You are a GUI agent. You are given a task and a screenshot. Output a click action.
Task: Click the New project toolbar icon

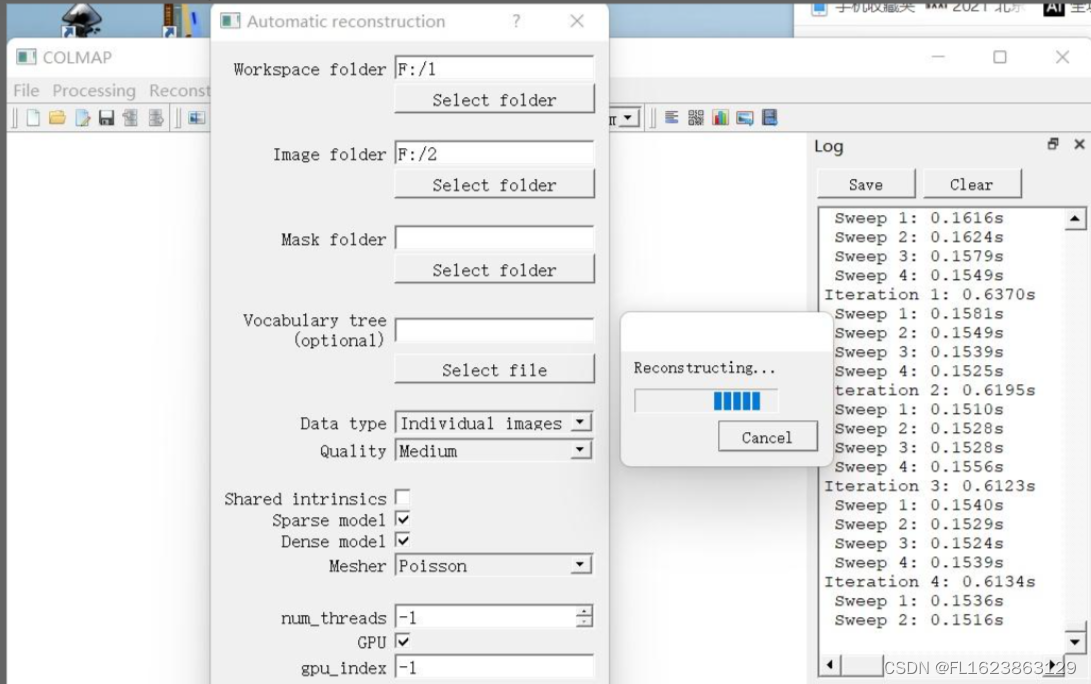33,118
